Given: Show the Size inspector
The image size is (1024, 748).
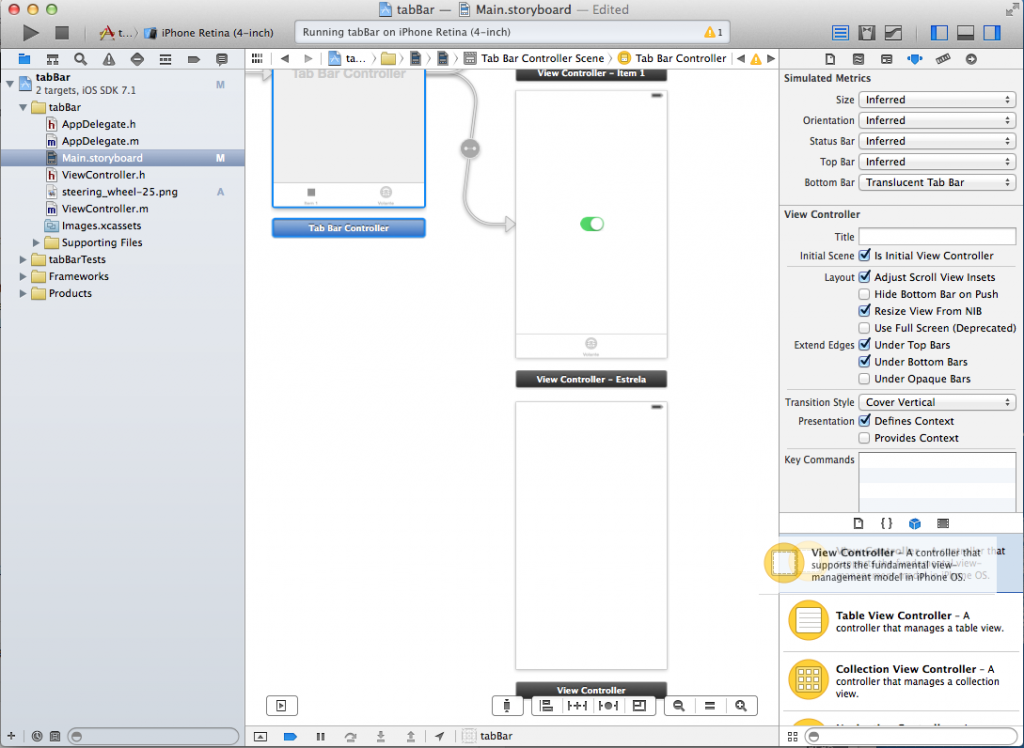Looking at the screenshot, I should (943, 59).
